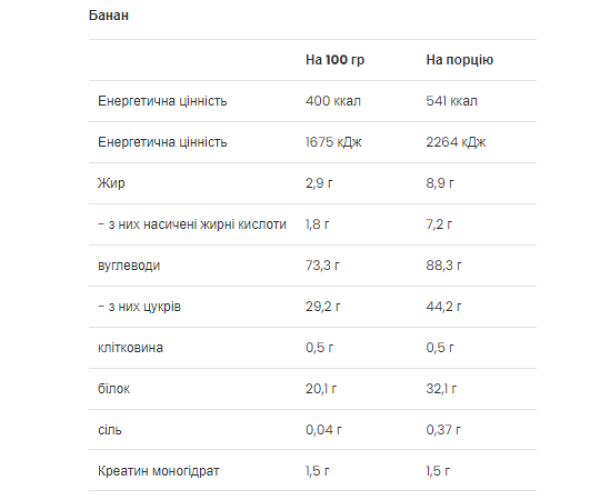The height and width of the screenshot is (500, 600).
Task: Click the 400 ккал energy value
Action: pos(331,101)
